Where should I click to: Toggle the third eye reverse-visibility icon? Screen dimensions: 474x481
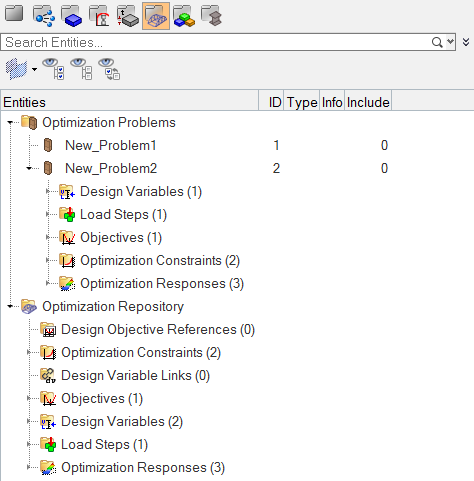(109, 69)
